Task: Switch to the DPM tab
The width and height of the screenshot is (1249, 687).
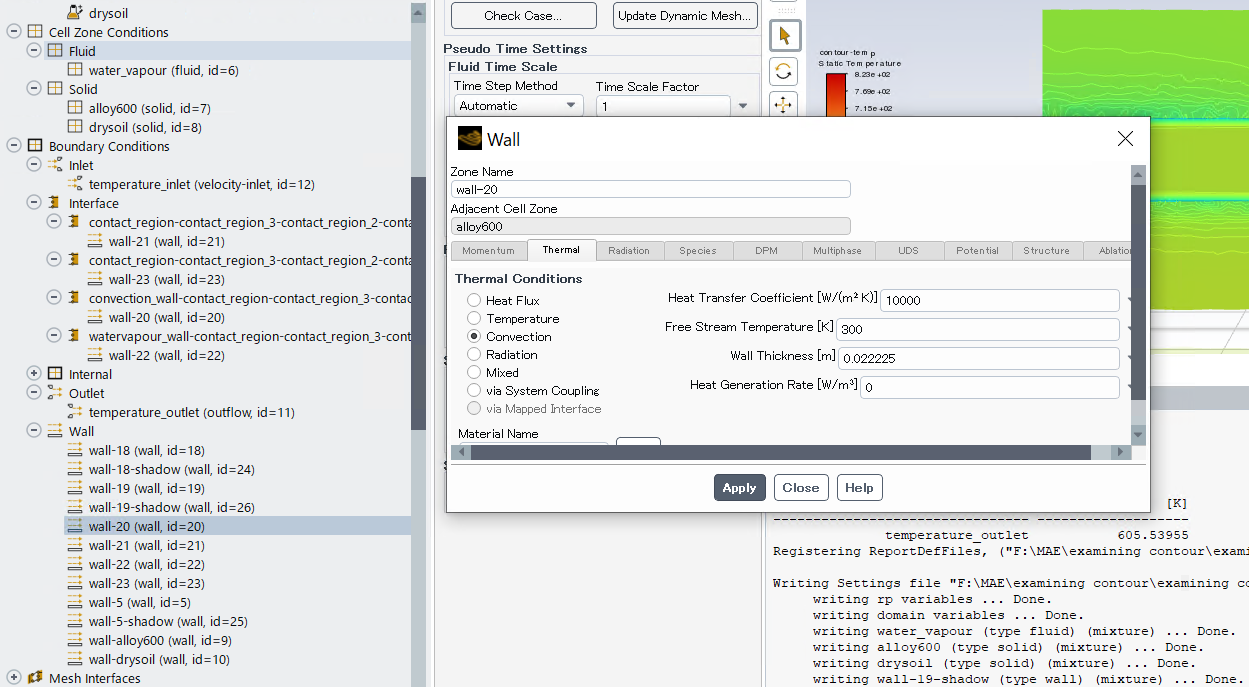Action: coord(767,250)
